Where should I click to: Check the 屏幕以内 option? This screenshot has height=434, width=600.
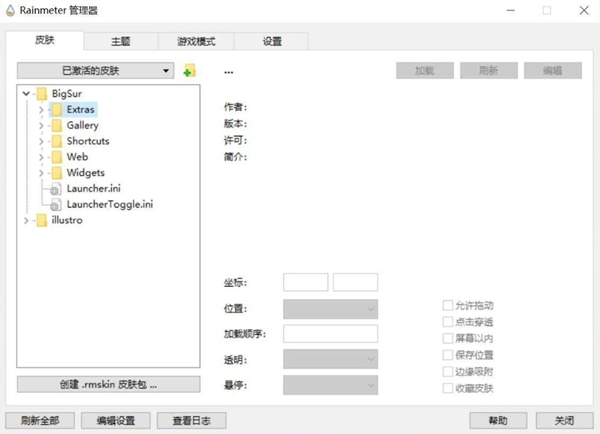tap(448, 338)
